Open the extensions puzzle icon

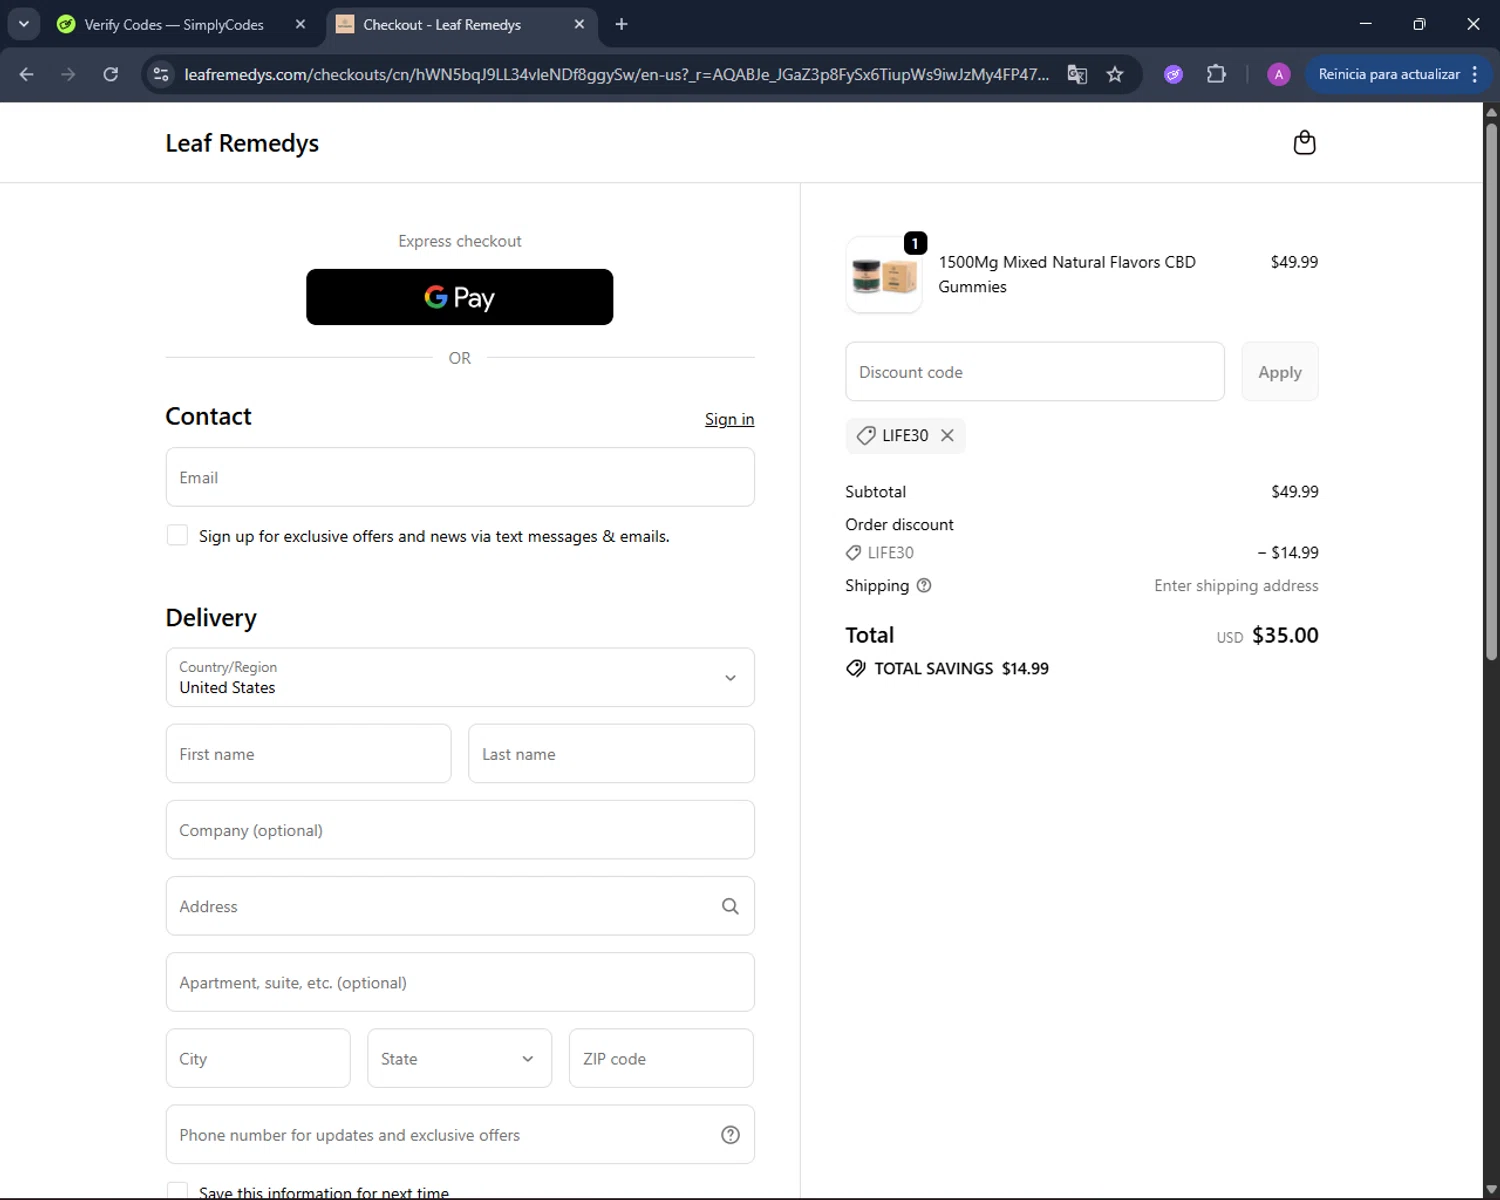click(x=1216, y=74)
